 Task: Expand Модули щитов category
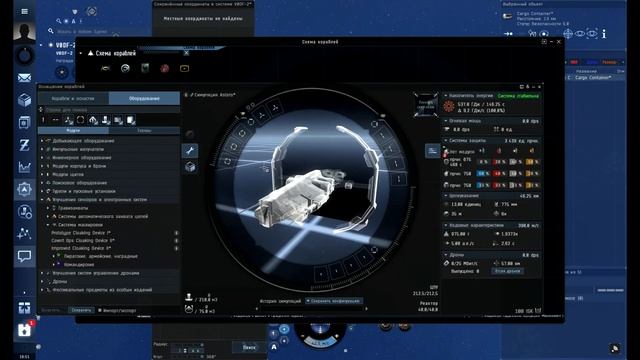[x=42, y=174]
